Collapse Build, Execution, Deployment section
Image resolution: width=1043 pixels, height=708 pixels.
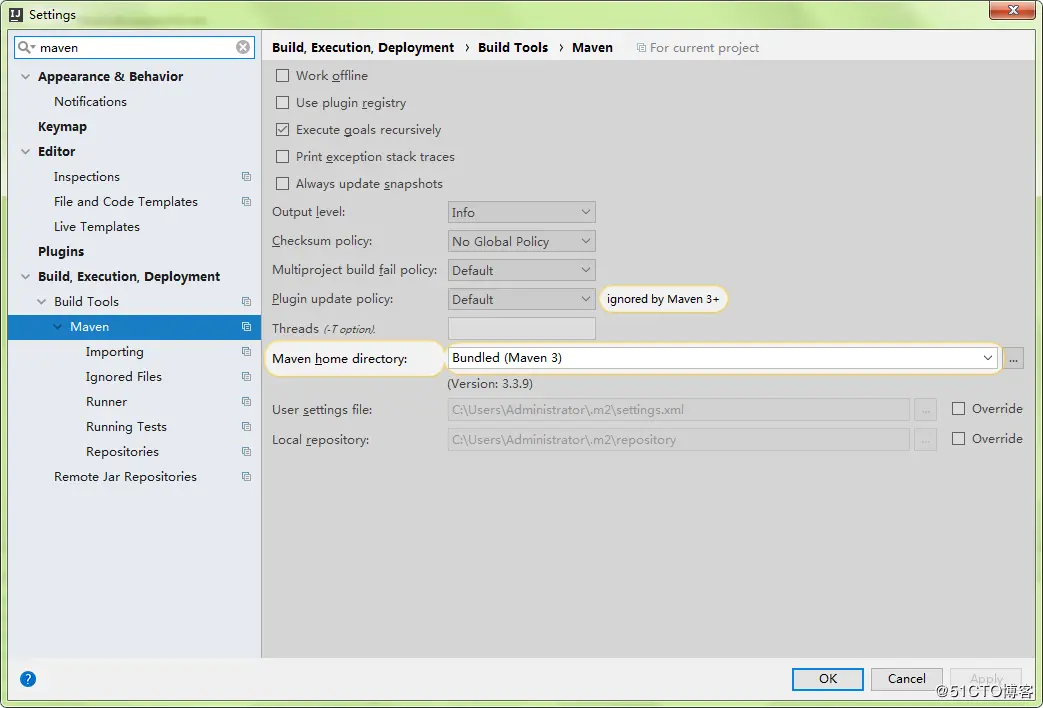pyautogui.click(x=25, y=277)
